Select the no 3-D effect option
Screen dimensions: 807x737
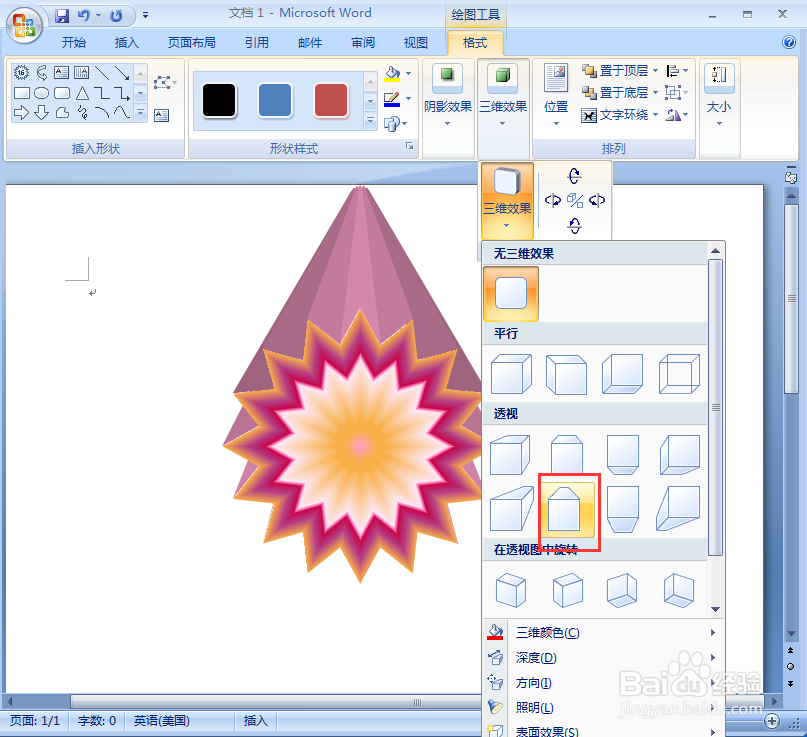(x=511, y=294)
